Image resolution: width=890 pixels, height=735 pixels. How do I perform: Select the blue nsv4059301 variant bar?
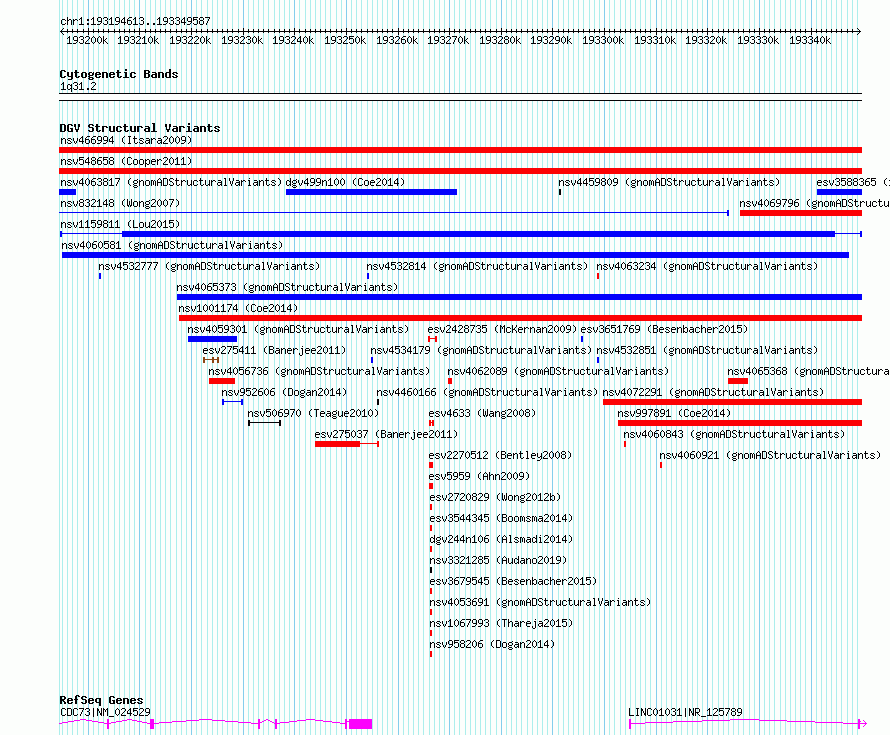pos(212,339)
